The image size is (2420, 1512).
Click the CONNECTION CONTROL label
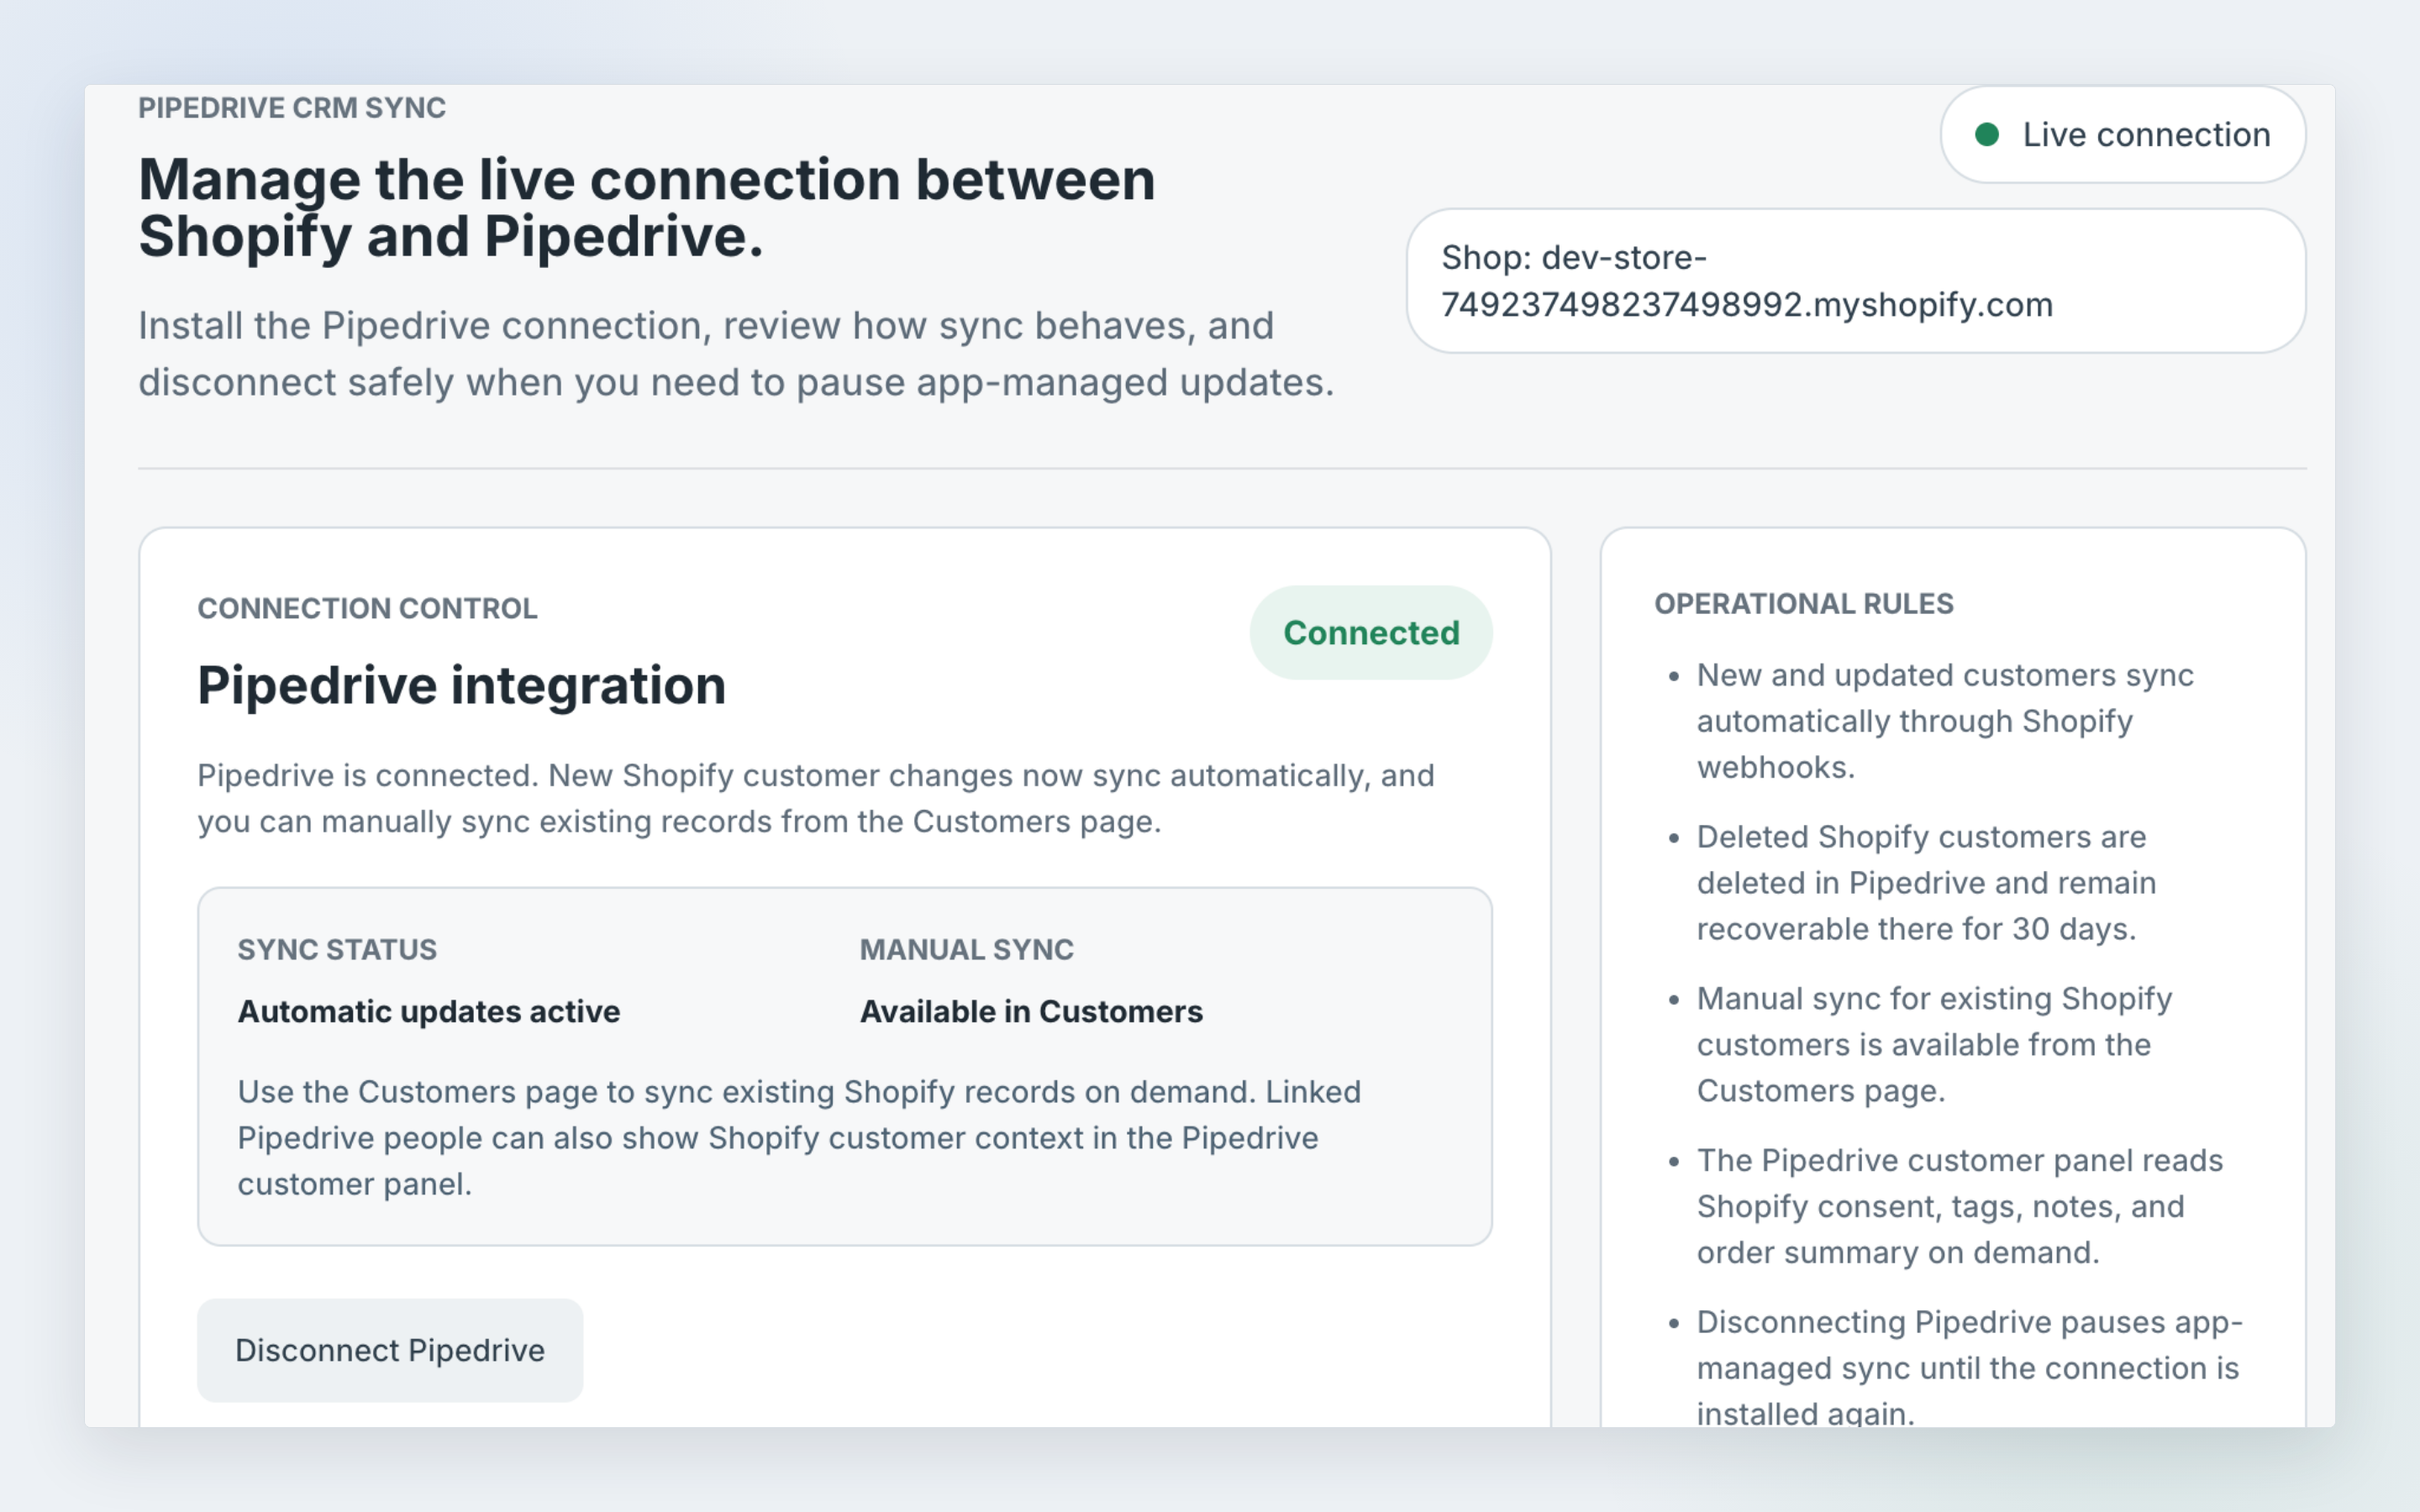click(367, 608)
